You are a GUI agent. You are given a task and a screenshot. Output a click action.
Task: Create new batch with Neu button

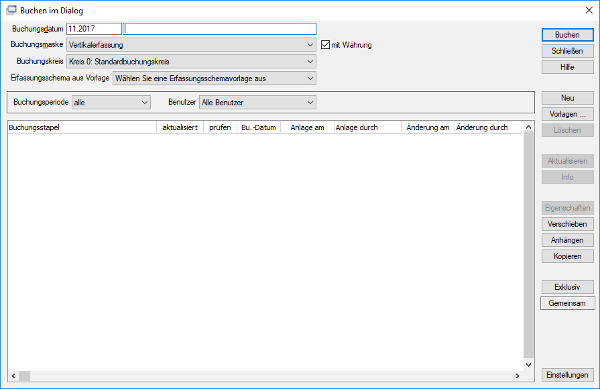coord(567,98)
